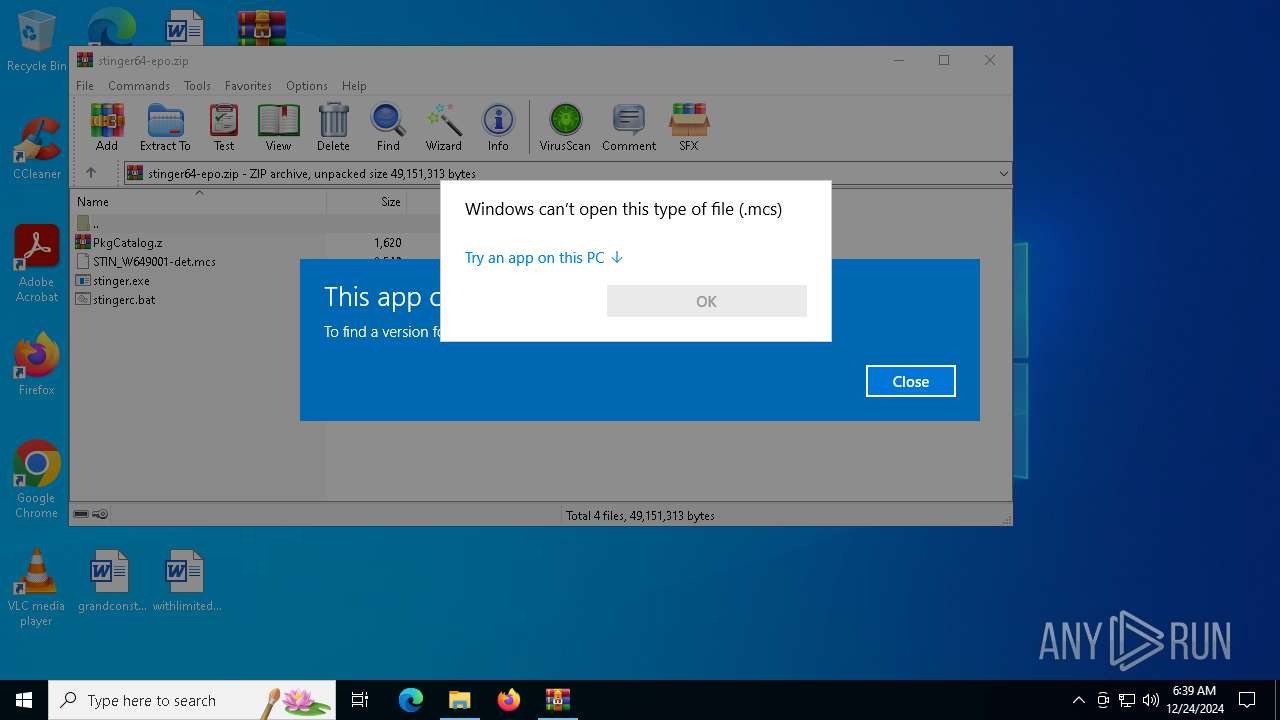Open the Options menu
The width and height of the screenshot is (1280, 720).
306,86
